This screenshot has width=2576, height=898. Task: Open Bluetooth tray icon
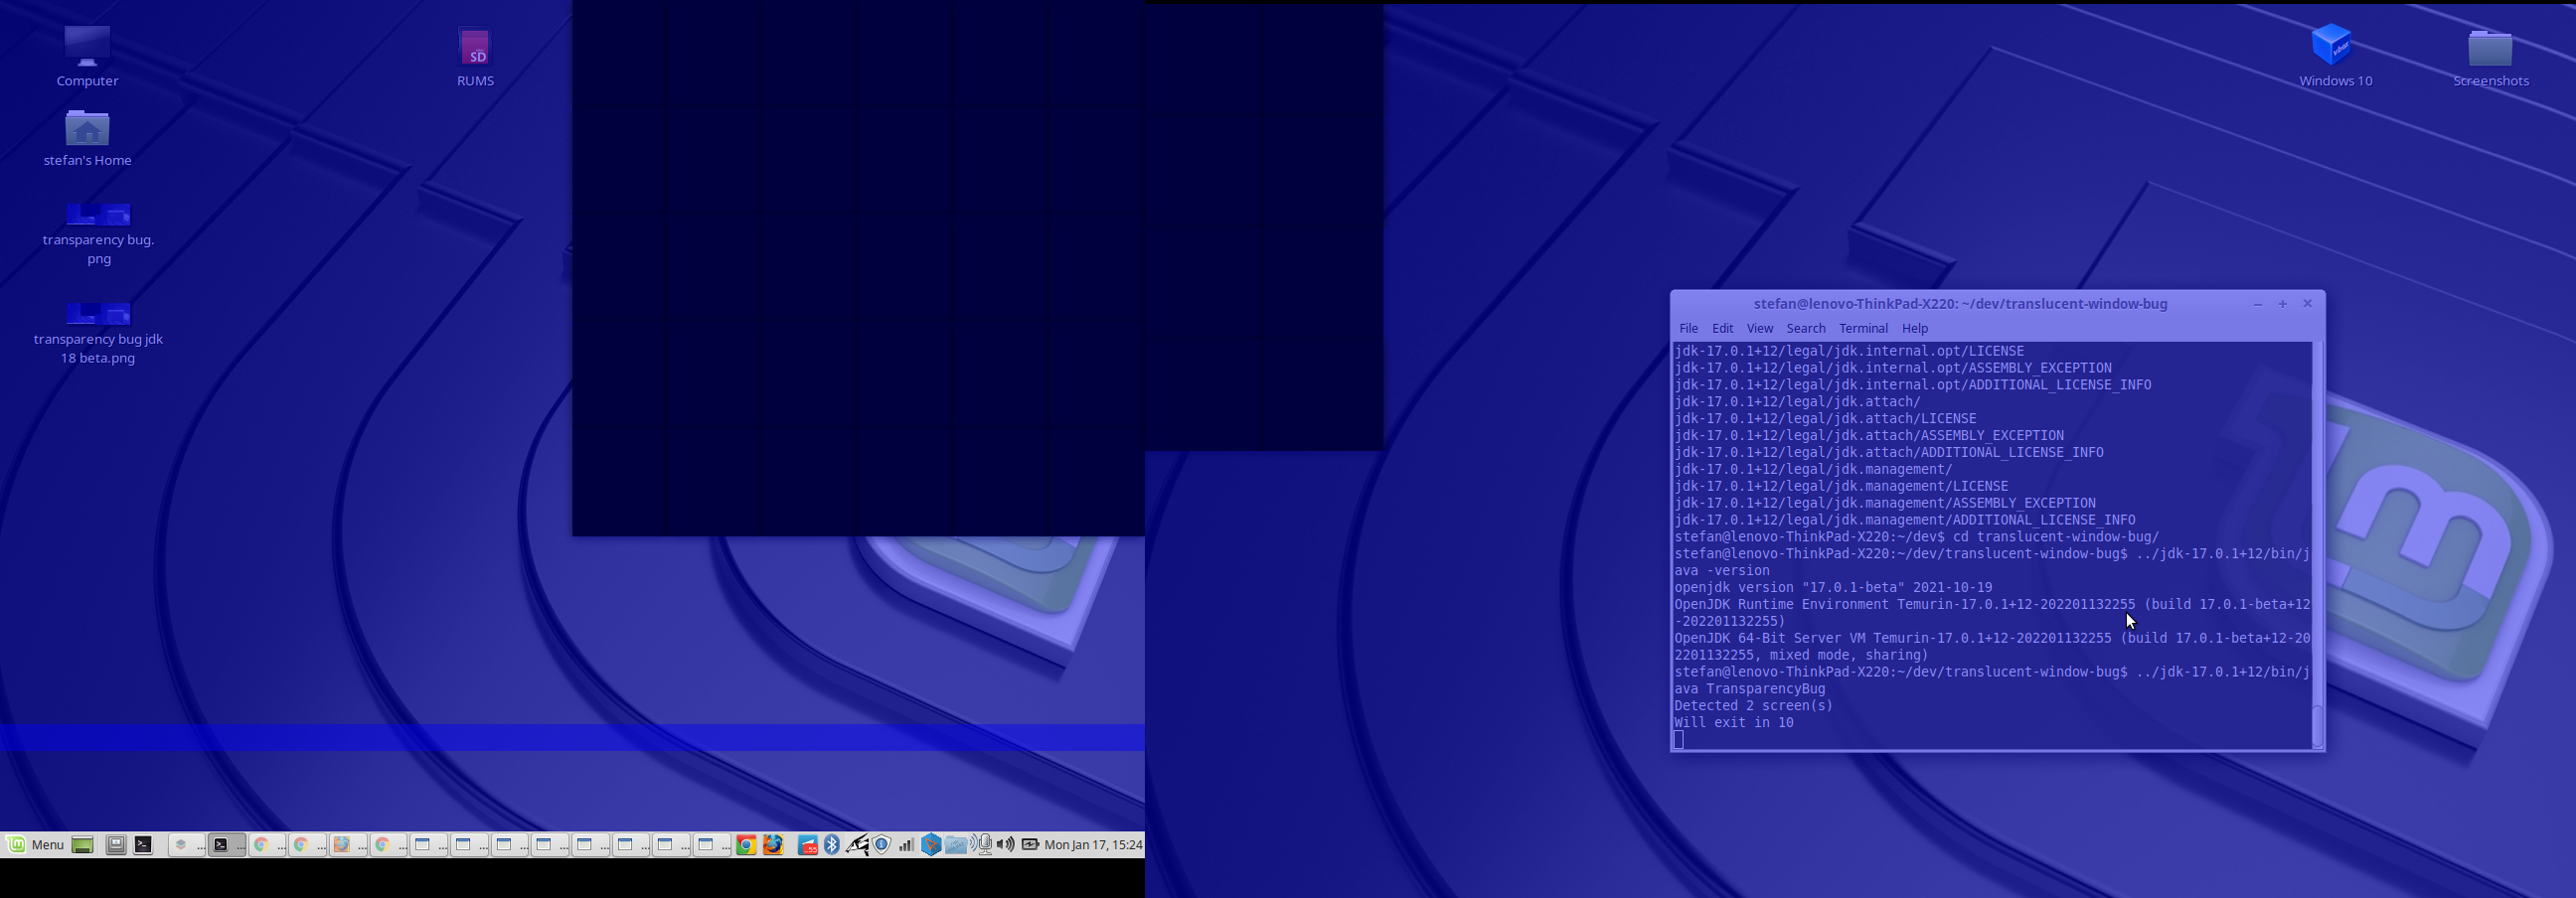831,845
